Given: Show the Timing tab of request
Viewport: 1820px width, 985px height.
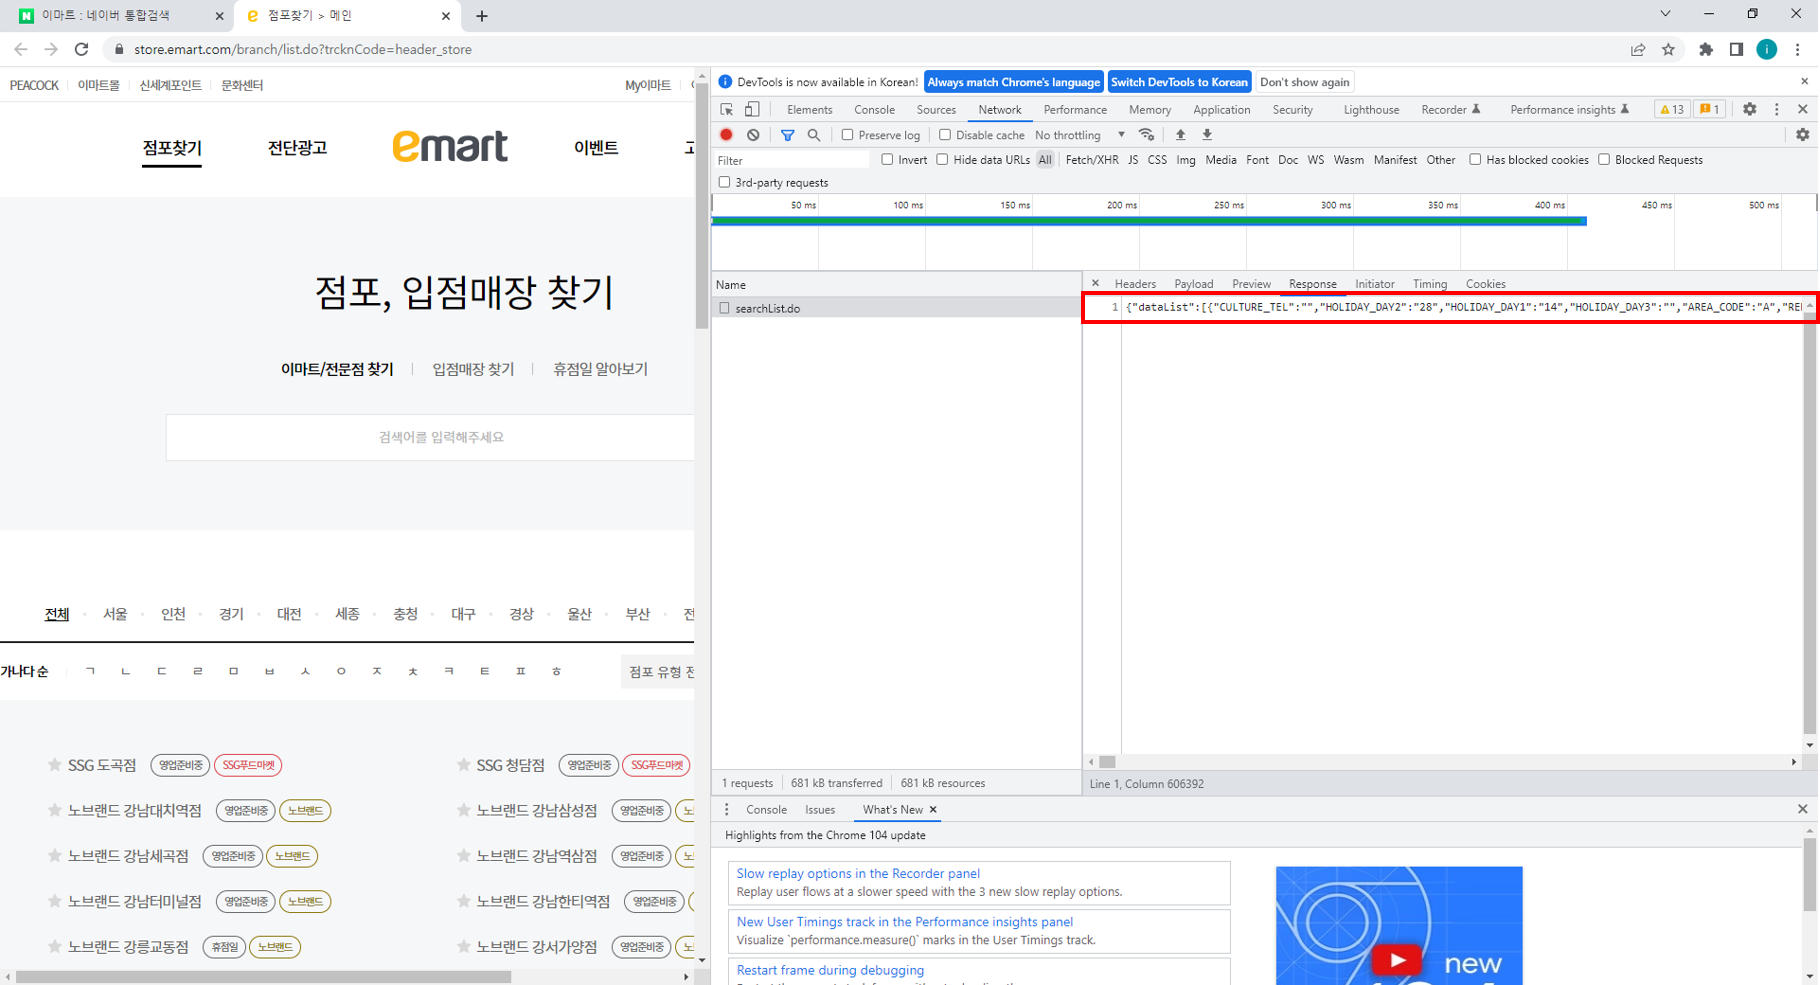Looking at the screenshot, I should pyautogui.click(x=1429, y=284).
